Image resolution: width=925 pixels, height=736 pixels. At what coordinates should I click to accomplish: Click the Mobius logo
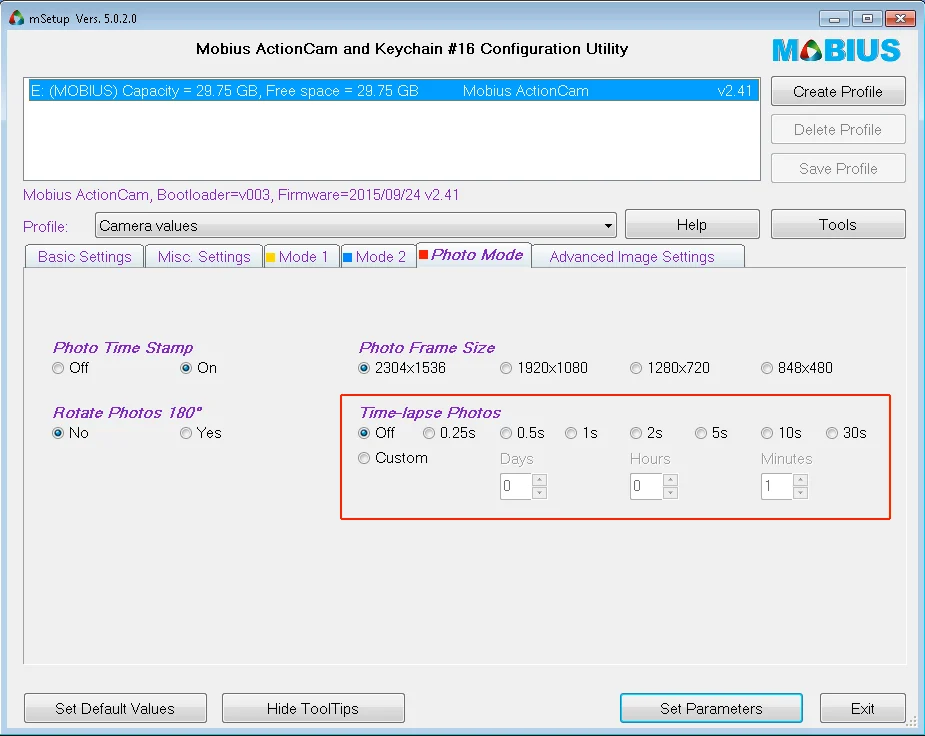[836, 50]
